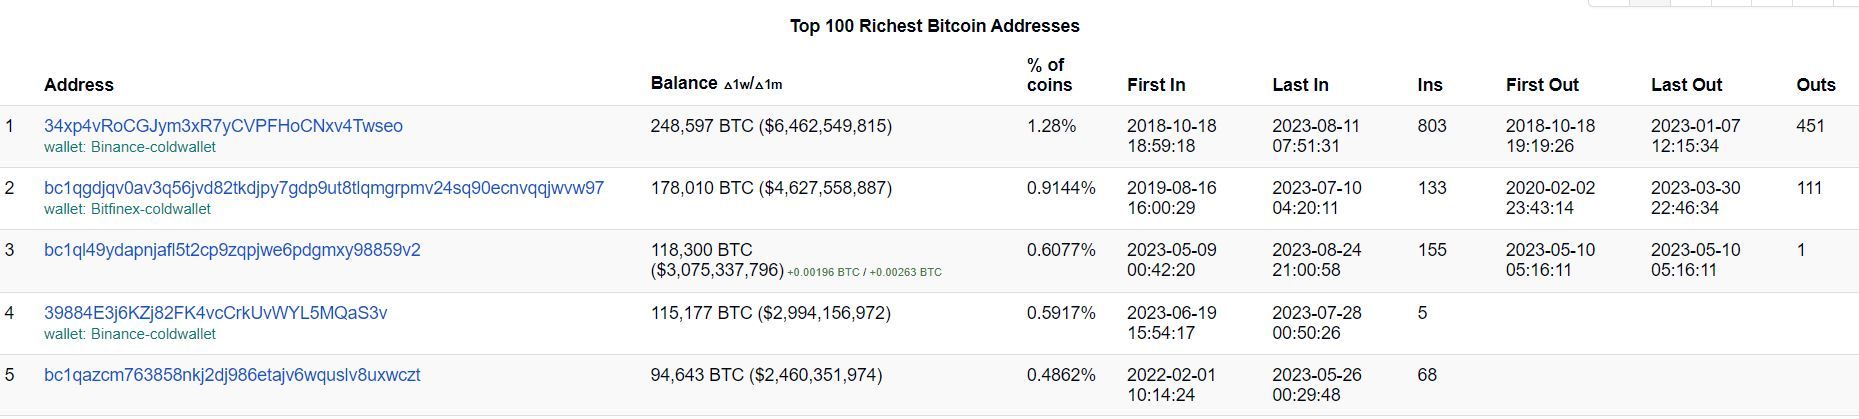Click the Address column header
The width and height of the screenshot is (1859, 419).
(79, 85)
